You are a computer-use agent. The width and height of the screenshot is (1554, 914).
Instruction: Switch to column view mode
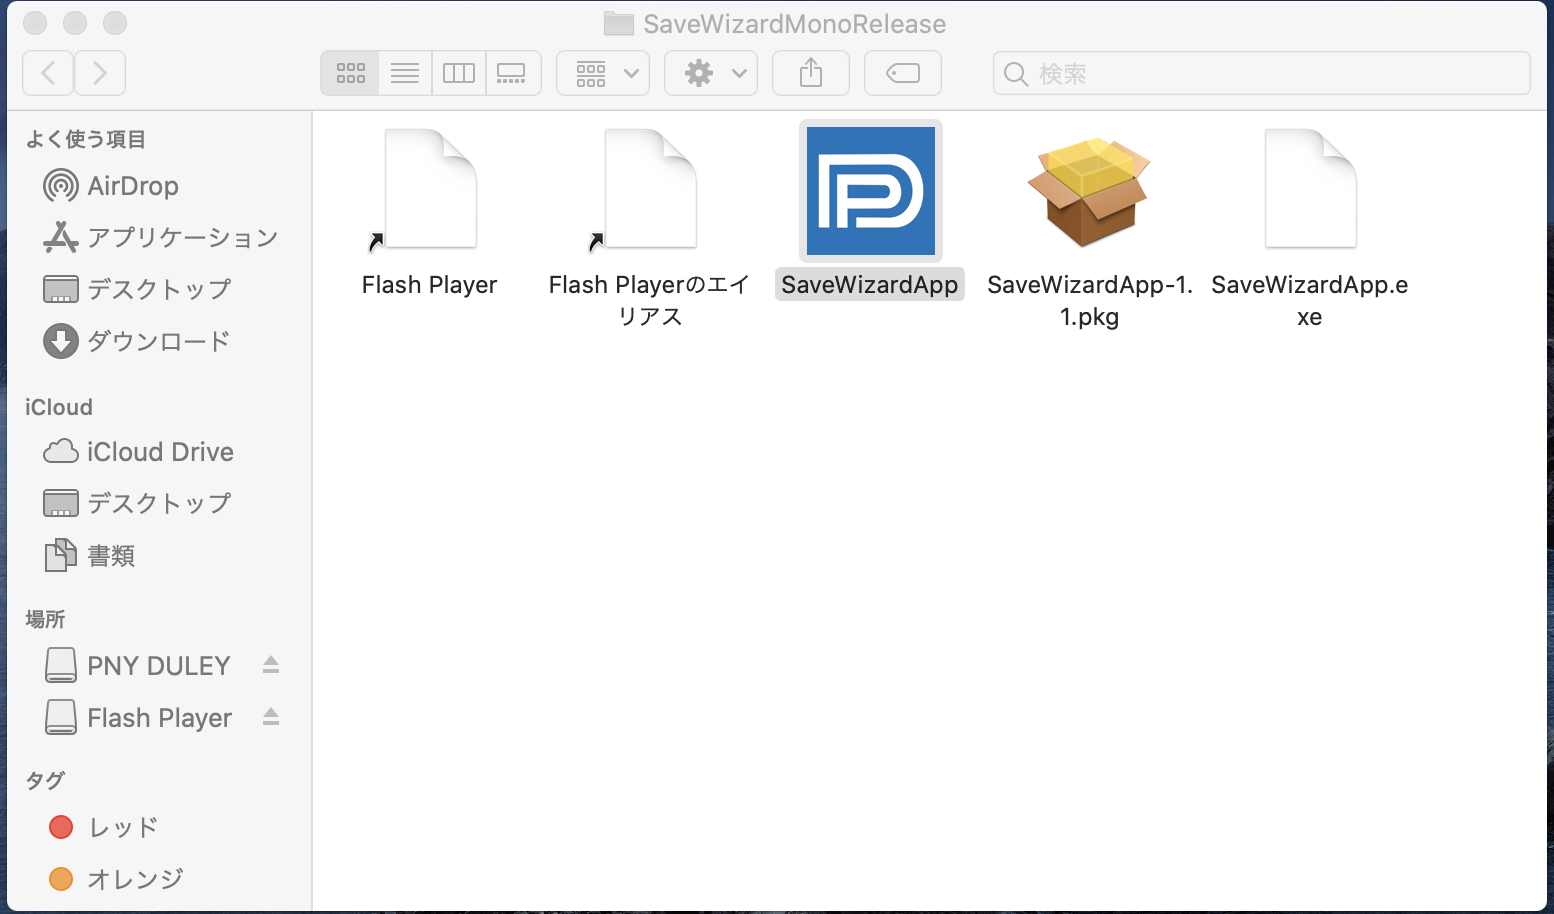pos(459,73)
